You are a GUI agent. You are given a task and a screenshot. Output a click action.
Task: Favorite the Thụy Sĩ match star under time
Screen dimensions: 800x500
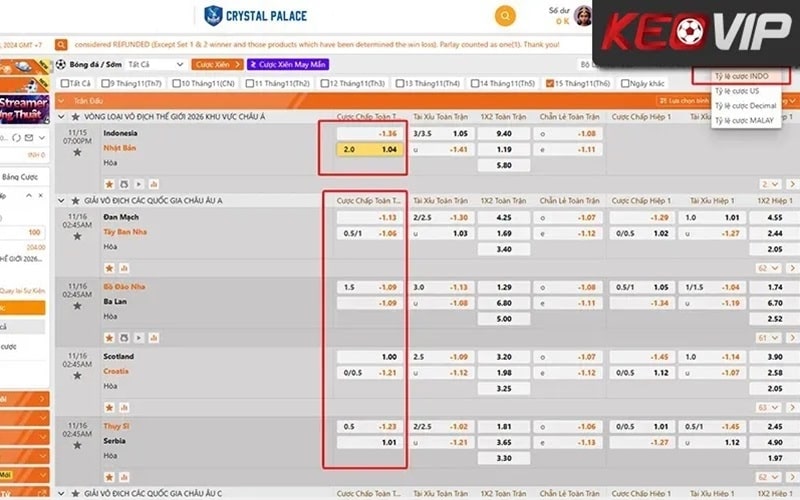pos(77,445)
